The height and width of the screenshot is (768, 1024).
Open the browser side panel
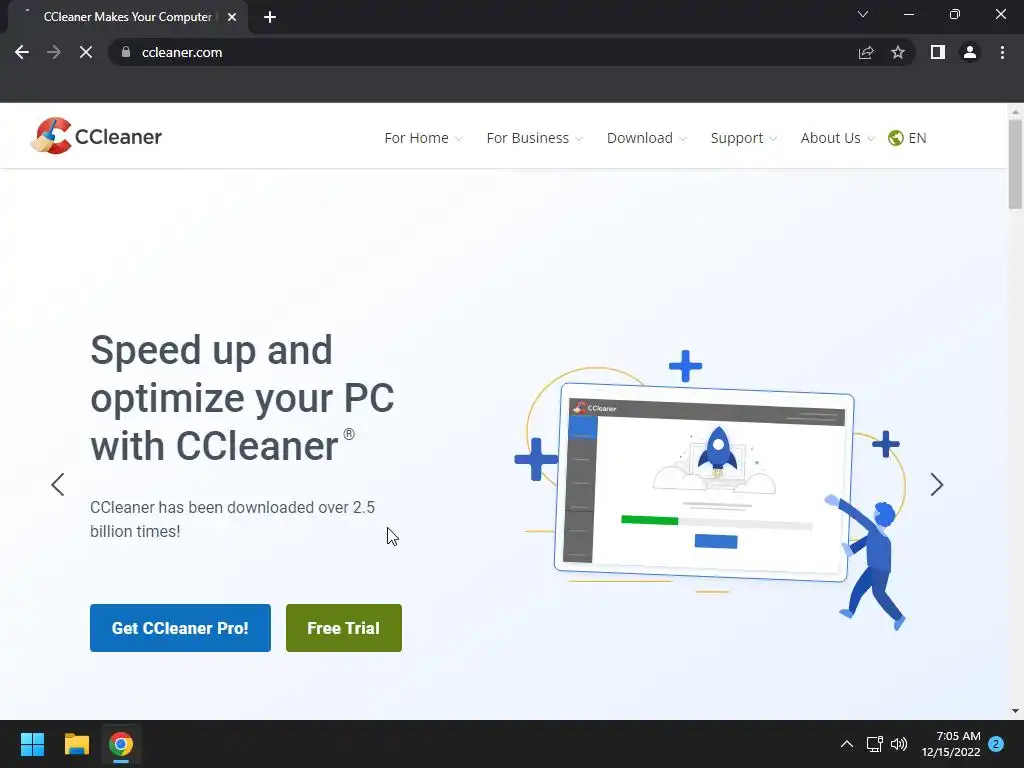pyautogui.click(x=938, y=52)
